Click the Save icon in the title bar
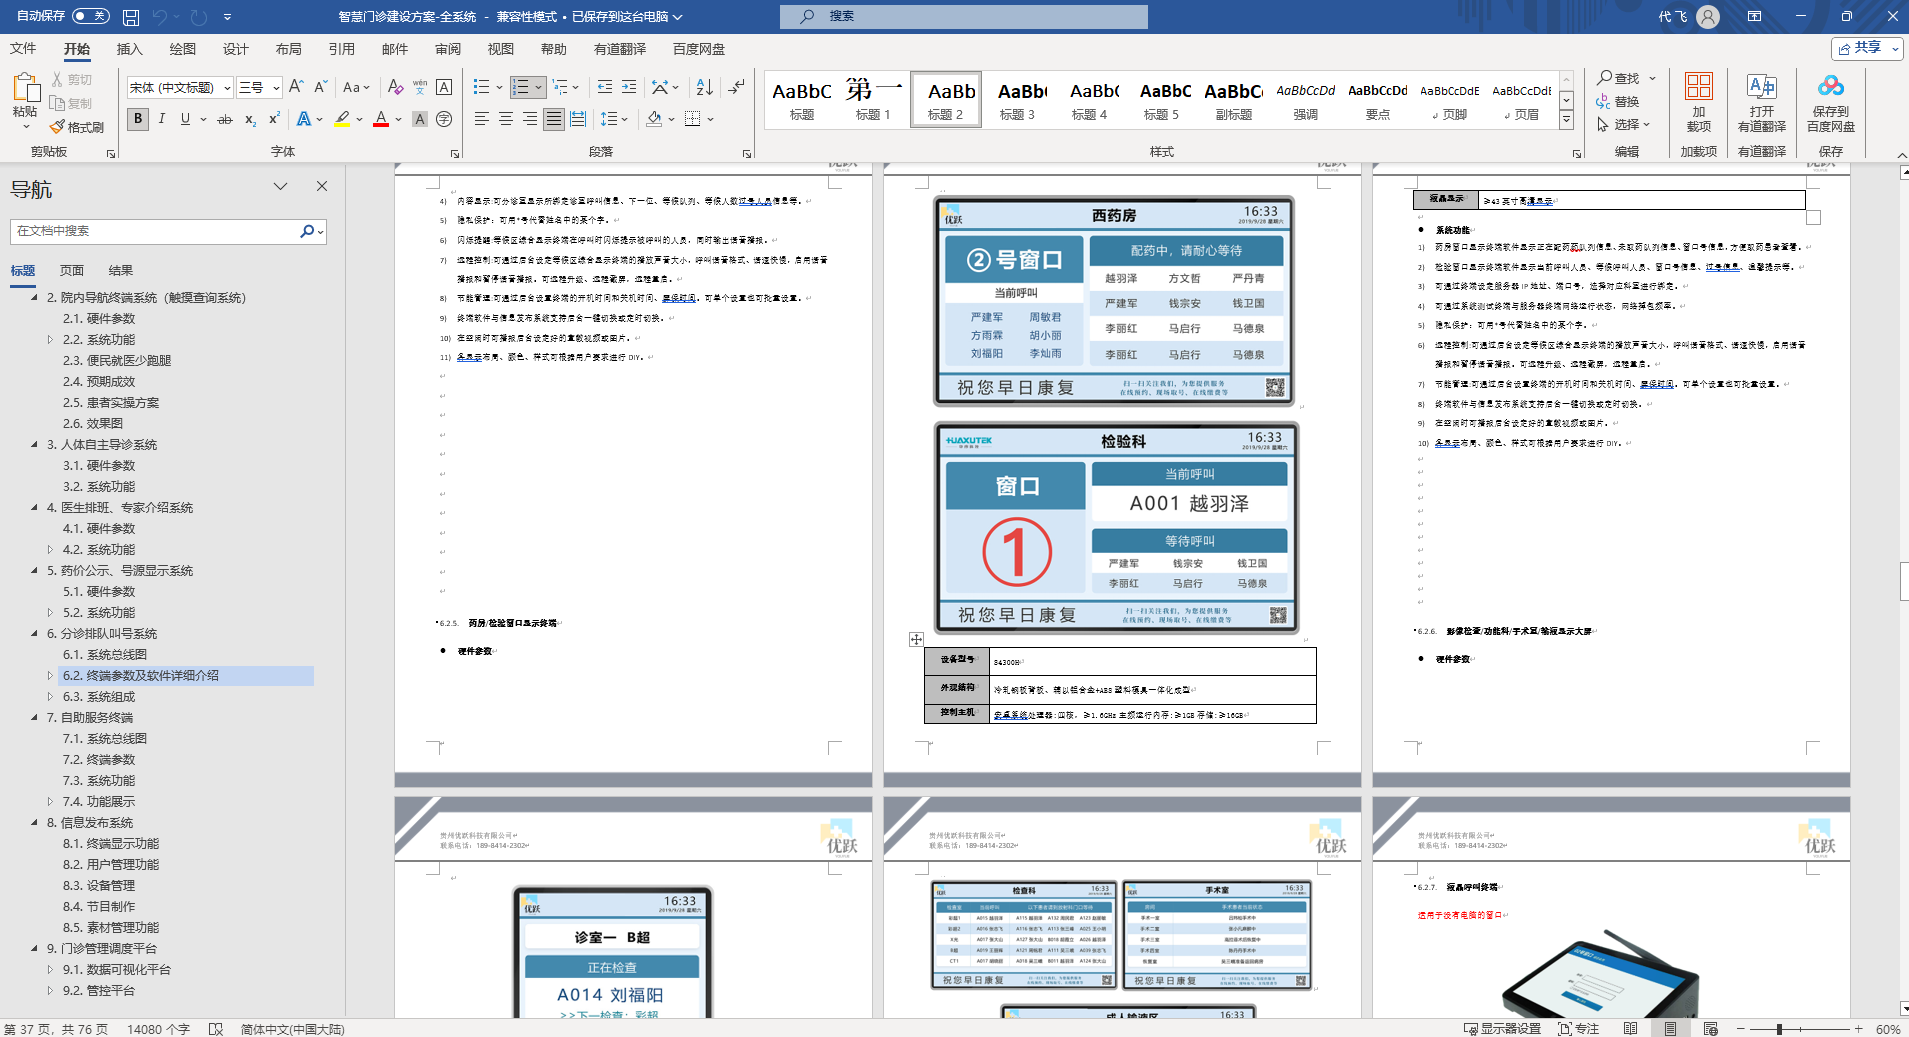Viewport: 1909px width, 1037px height. [131, 16]
